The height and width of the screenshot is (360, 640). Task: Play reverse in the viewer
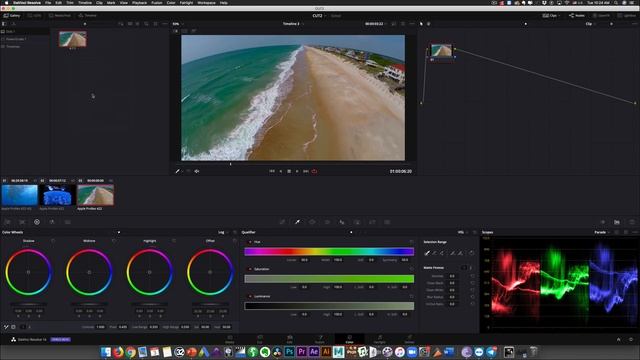281,171
